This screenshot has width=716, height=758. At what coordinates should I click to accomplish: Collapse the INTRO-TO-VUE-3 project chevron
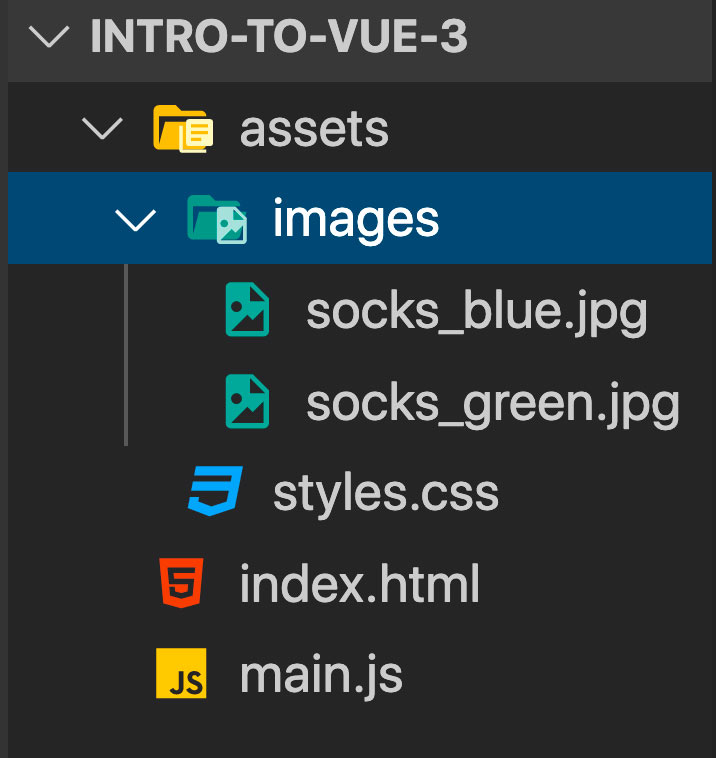(49, 37)
